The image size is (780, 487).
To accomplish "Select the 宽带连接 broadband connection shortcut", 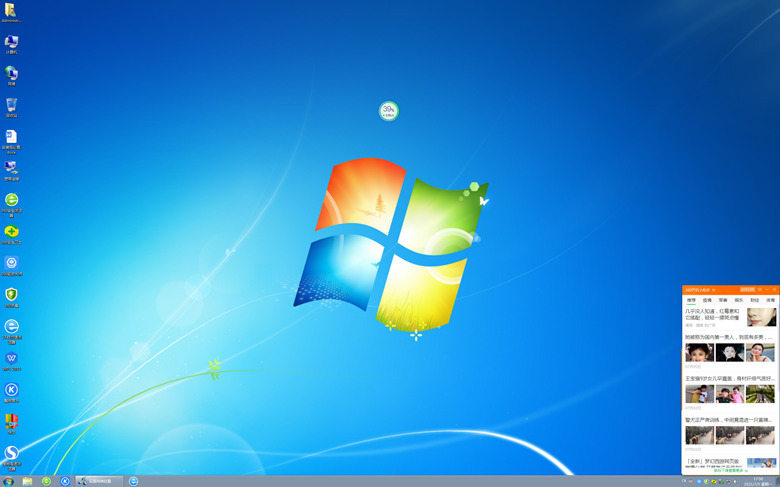I will pyautogui.click(x=11, y=171).
